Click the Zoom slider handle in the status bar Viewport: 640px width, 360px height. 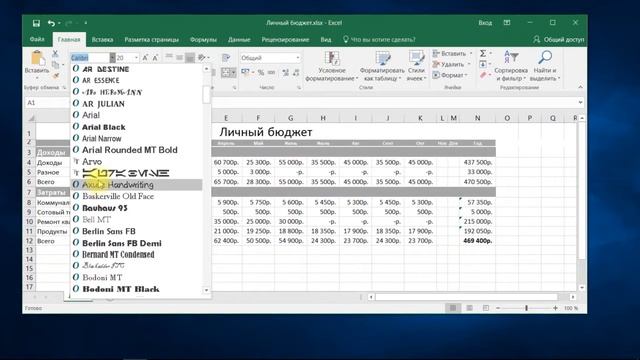pos(527,308)
